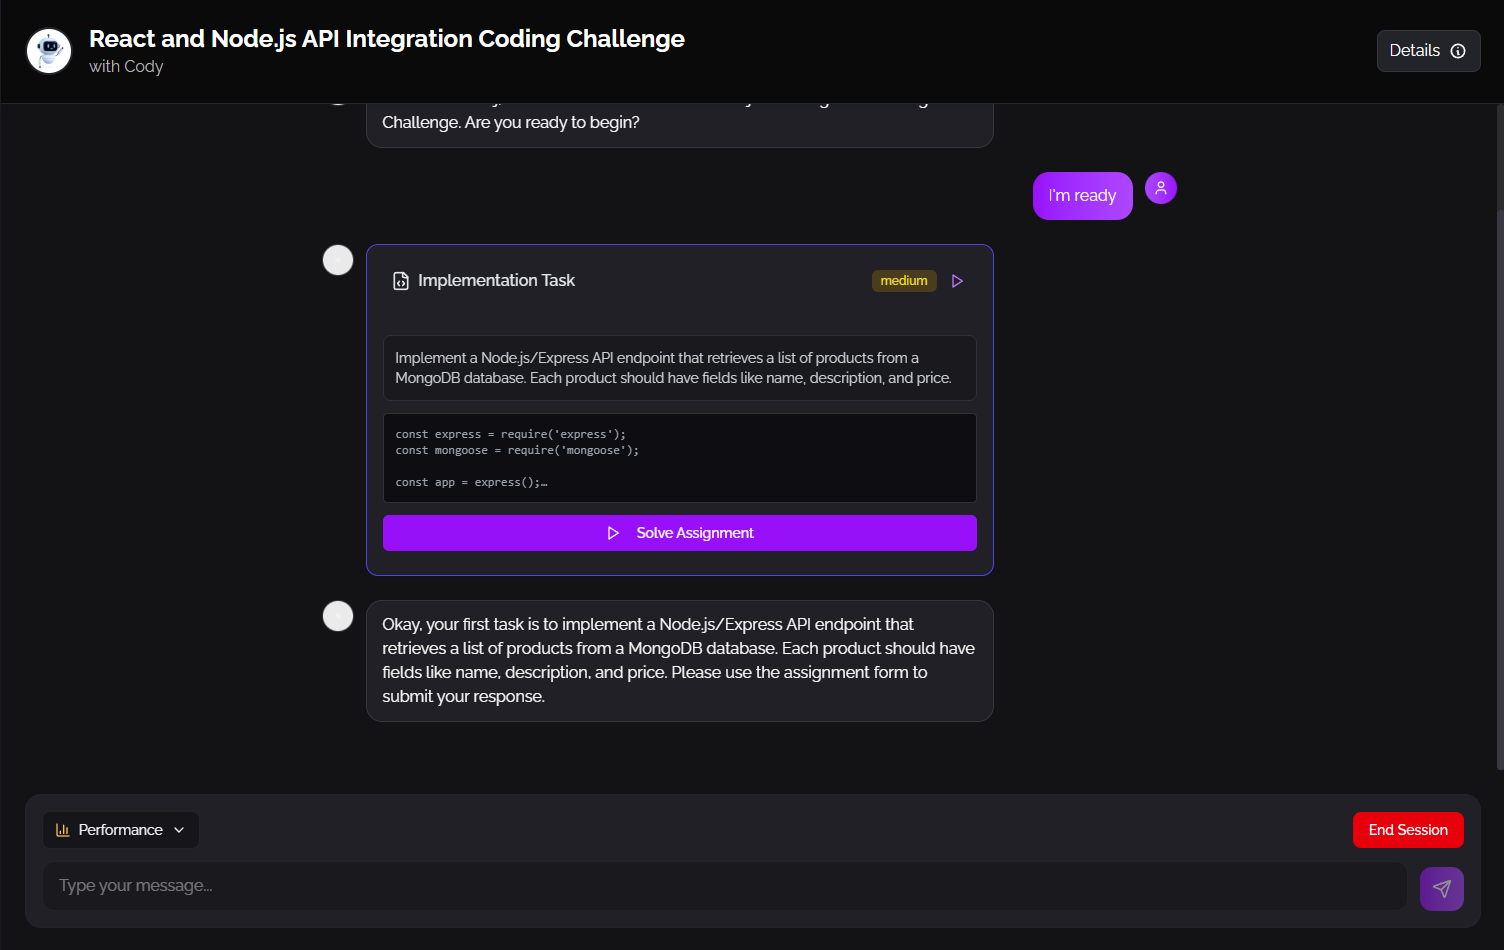Open the Details panel
The height and width of the screenshot is (950, 1504).
[x=1428, y=50]
